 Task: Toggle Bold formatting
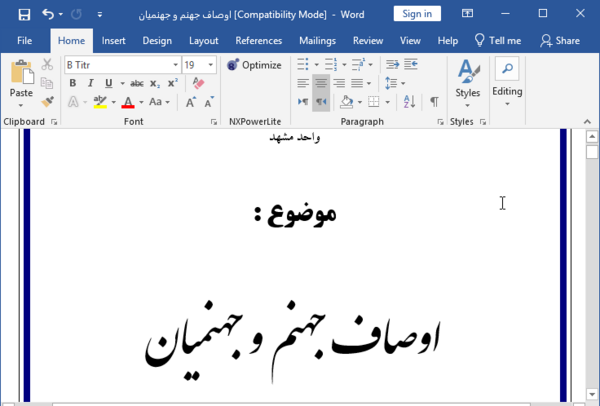(73, 83)
